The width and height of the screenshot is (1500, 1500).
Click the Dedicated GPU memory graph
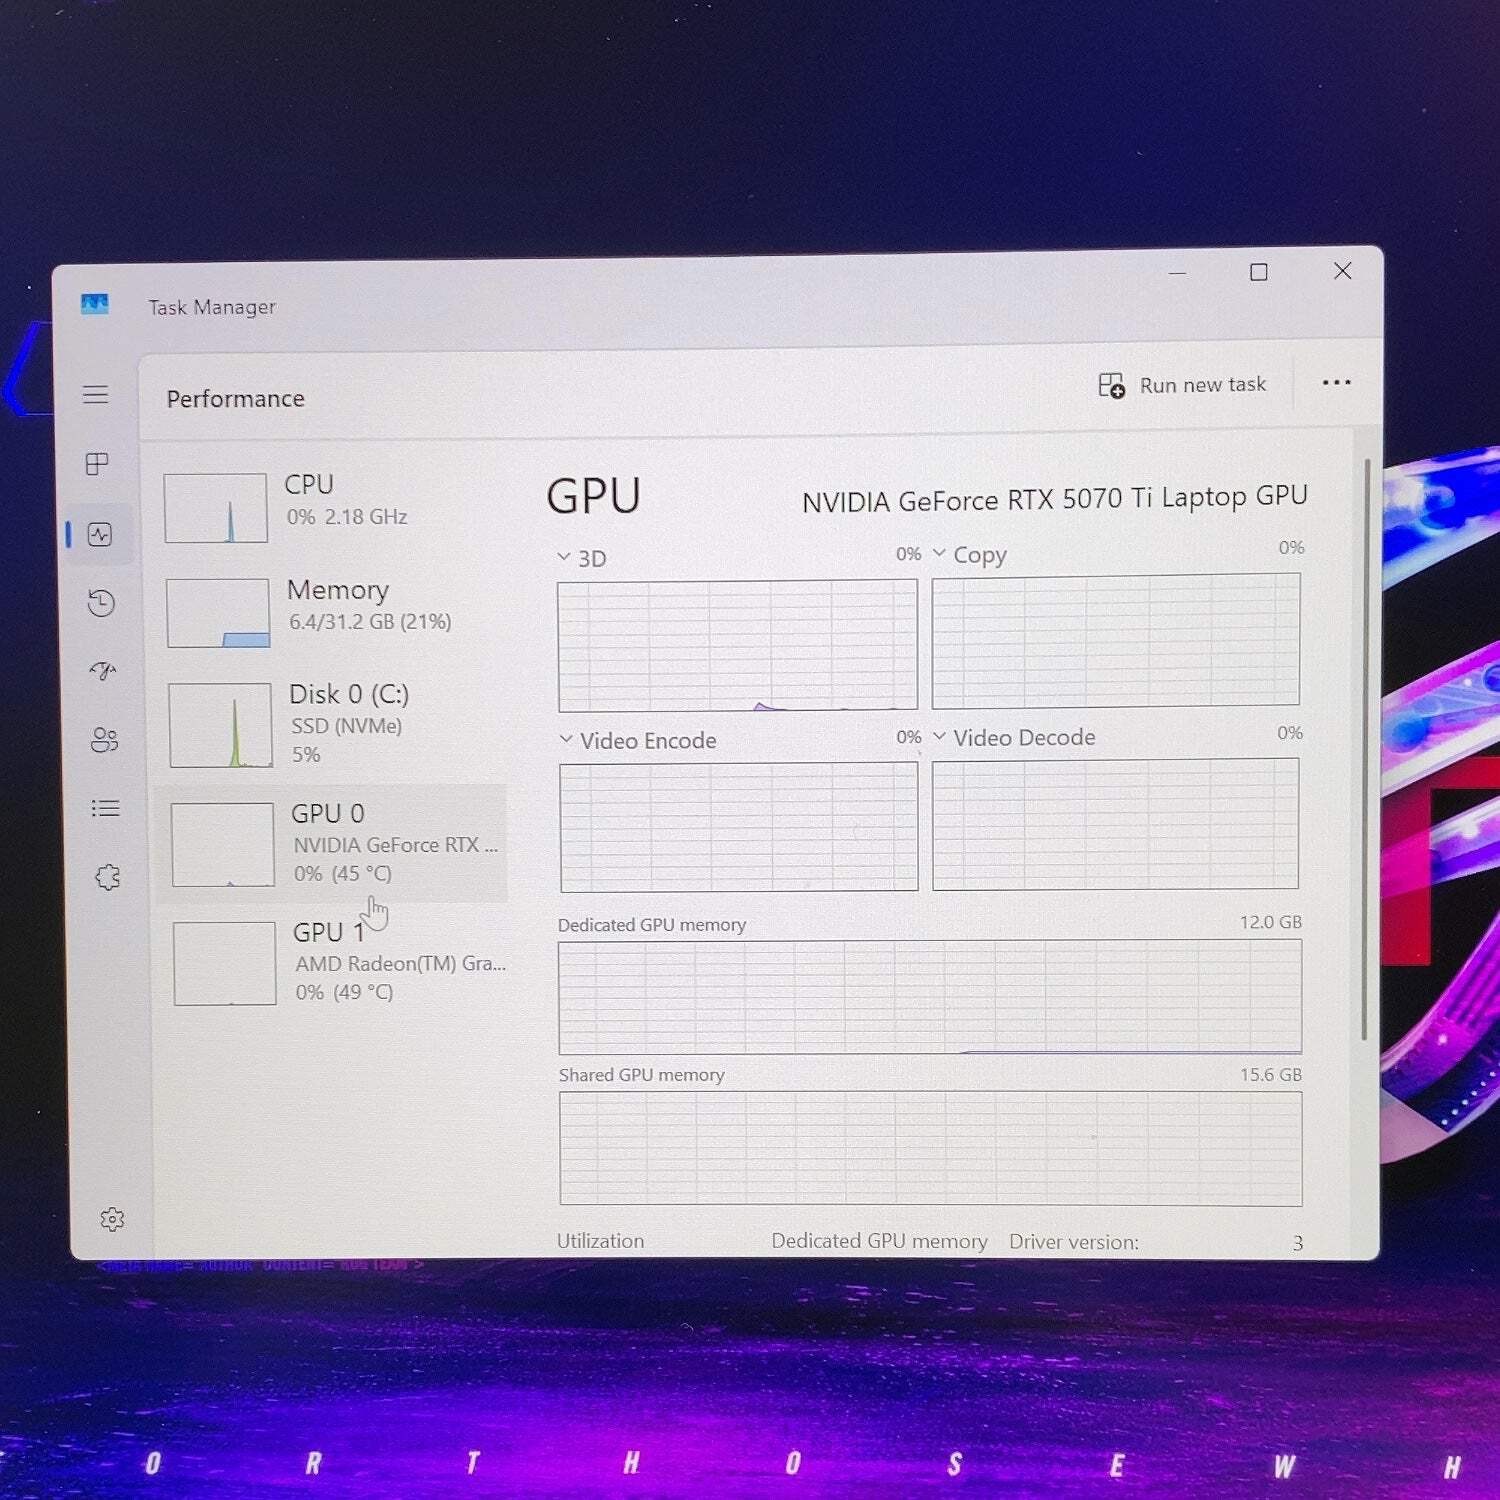pyautogui.click(x=930, y=997)
